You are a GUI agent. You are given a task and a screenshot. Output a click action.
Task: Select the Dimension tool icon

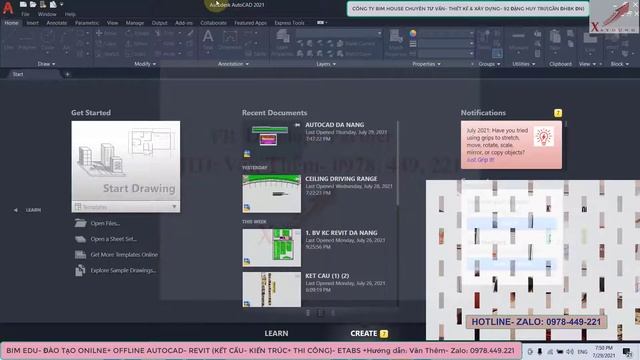coord(230,37)
